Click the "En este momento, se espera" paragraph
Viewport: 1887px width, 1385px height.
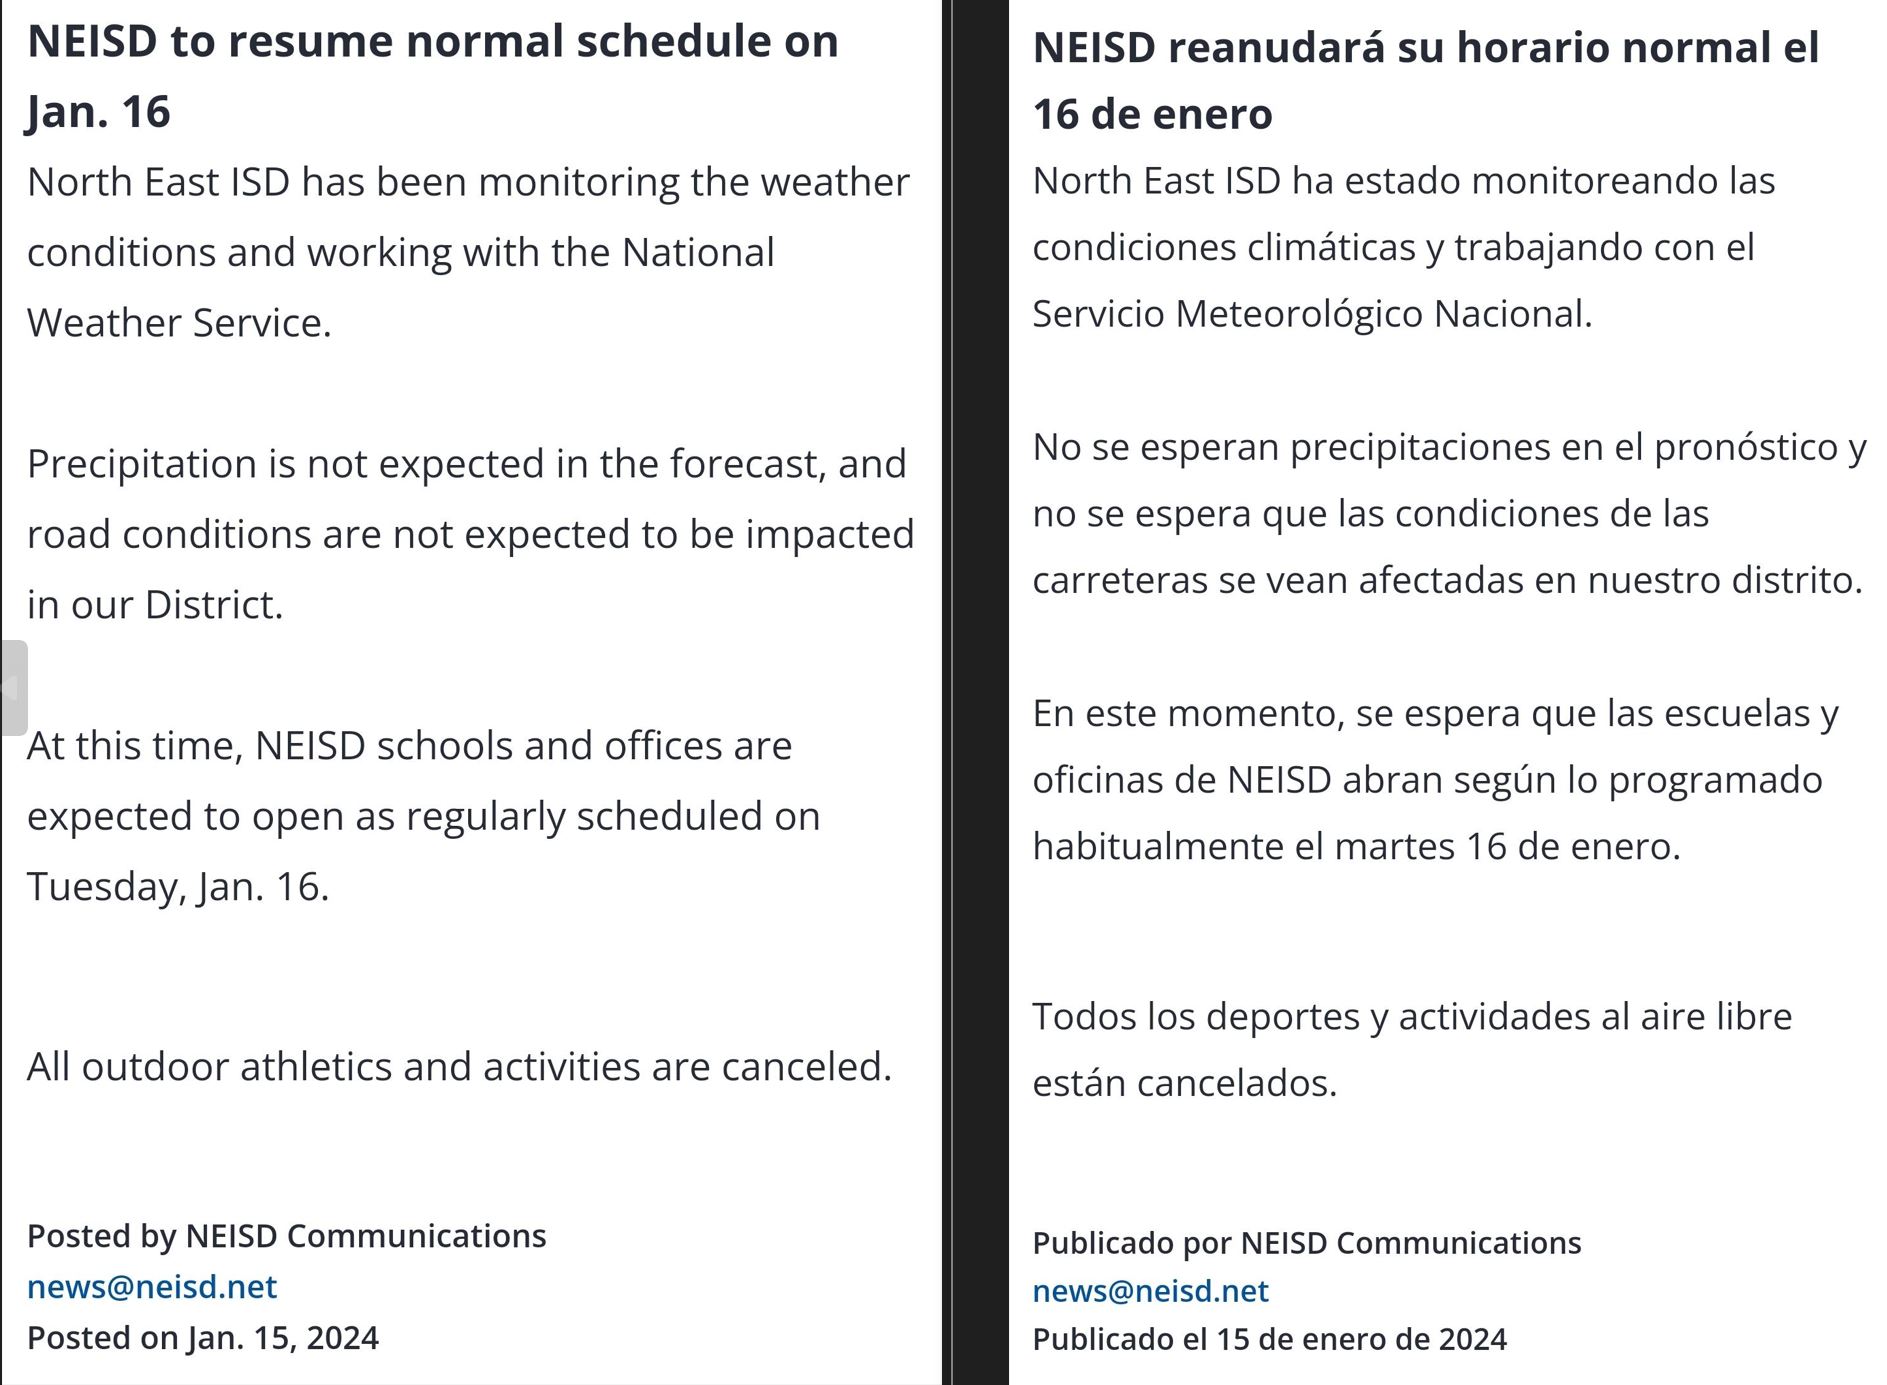1436,779
